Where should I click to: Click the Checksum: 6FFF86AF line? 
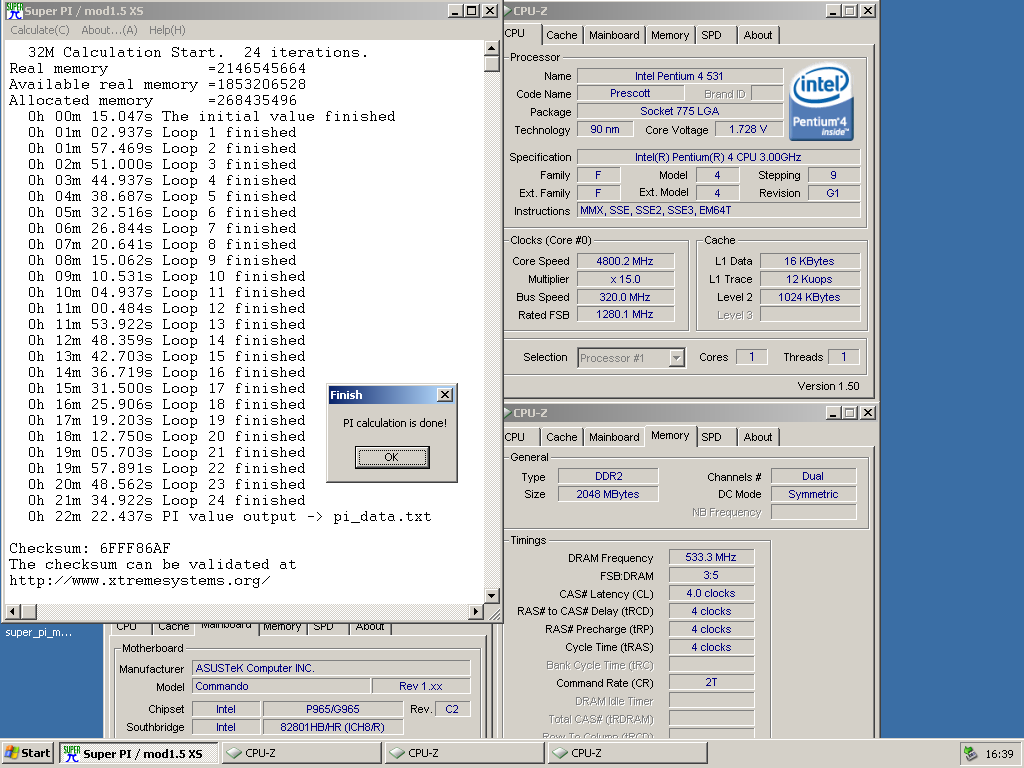[90, 549]
